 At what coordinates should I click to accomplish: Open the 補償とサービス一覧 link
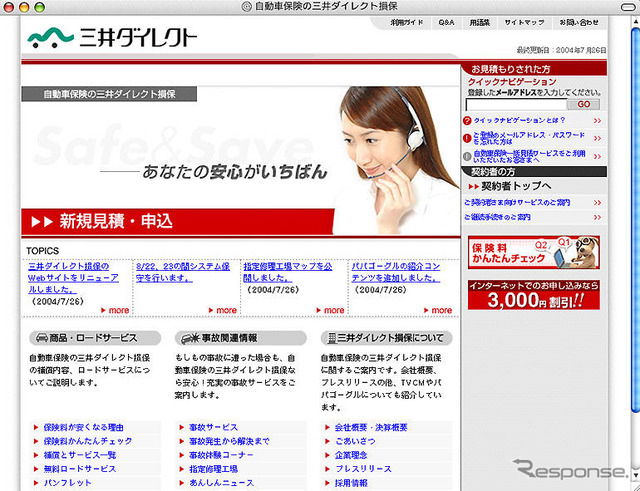80,455
